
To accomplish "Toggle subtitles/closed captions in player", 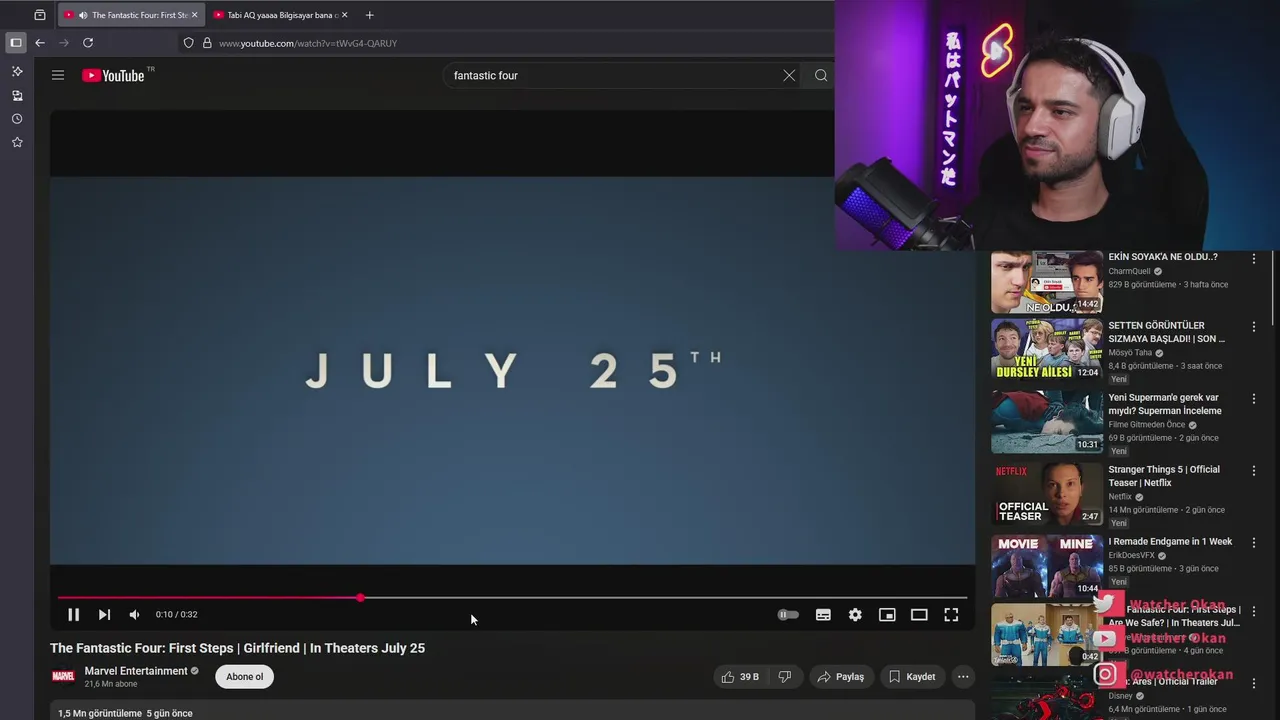I will 823,615.
